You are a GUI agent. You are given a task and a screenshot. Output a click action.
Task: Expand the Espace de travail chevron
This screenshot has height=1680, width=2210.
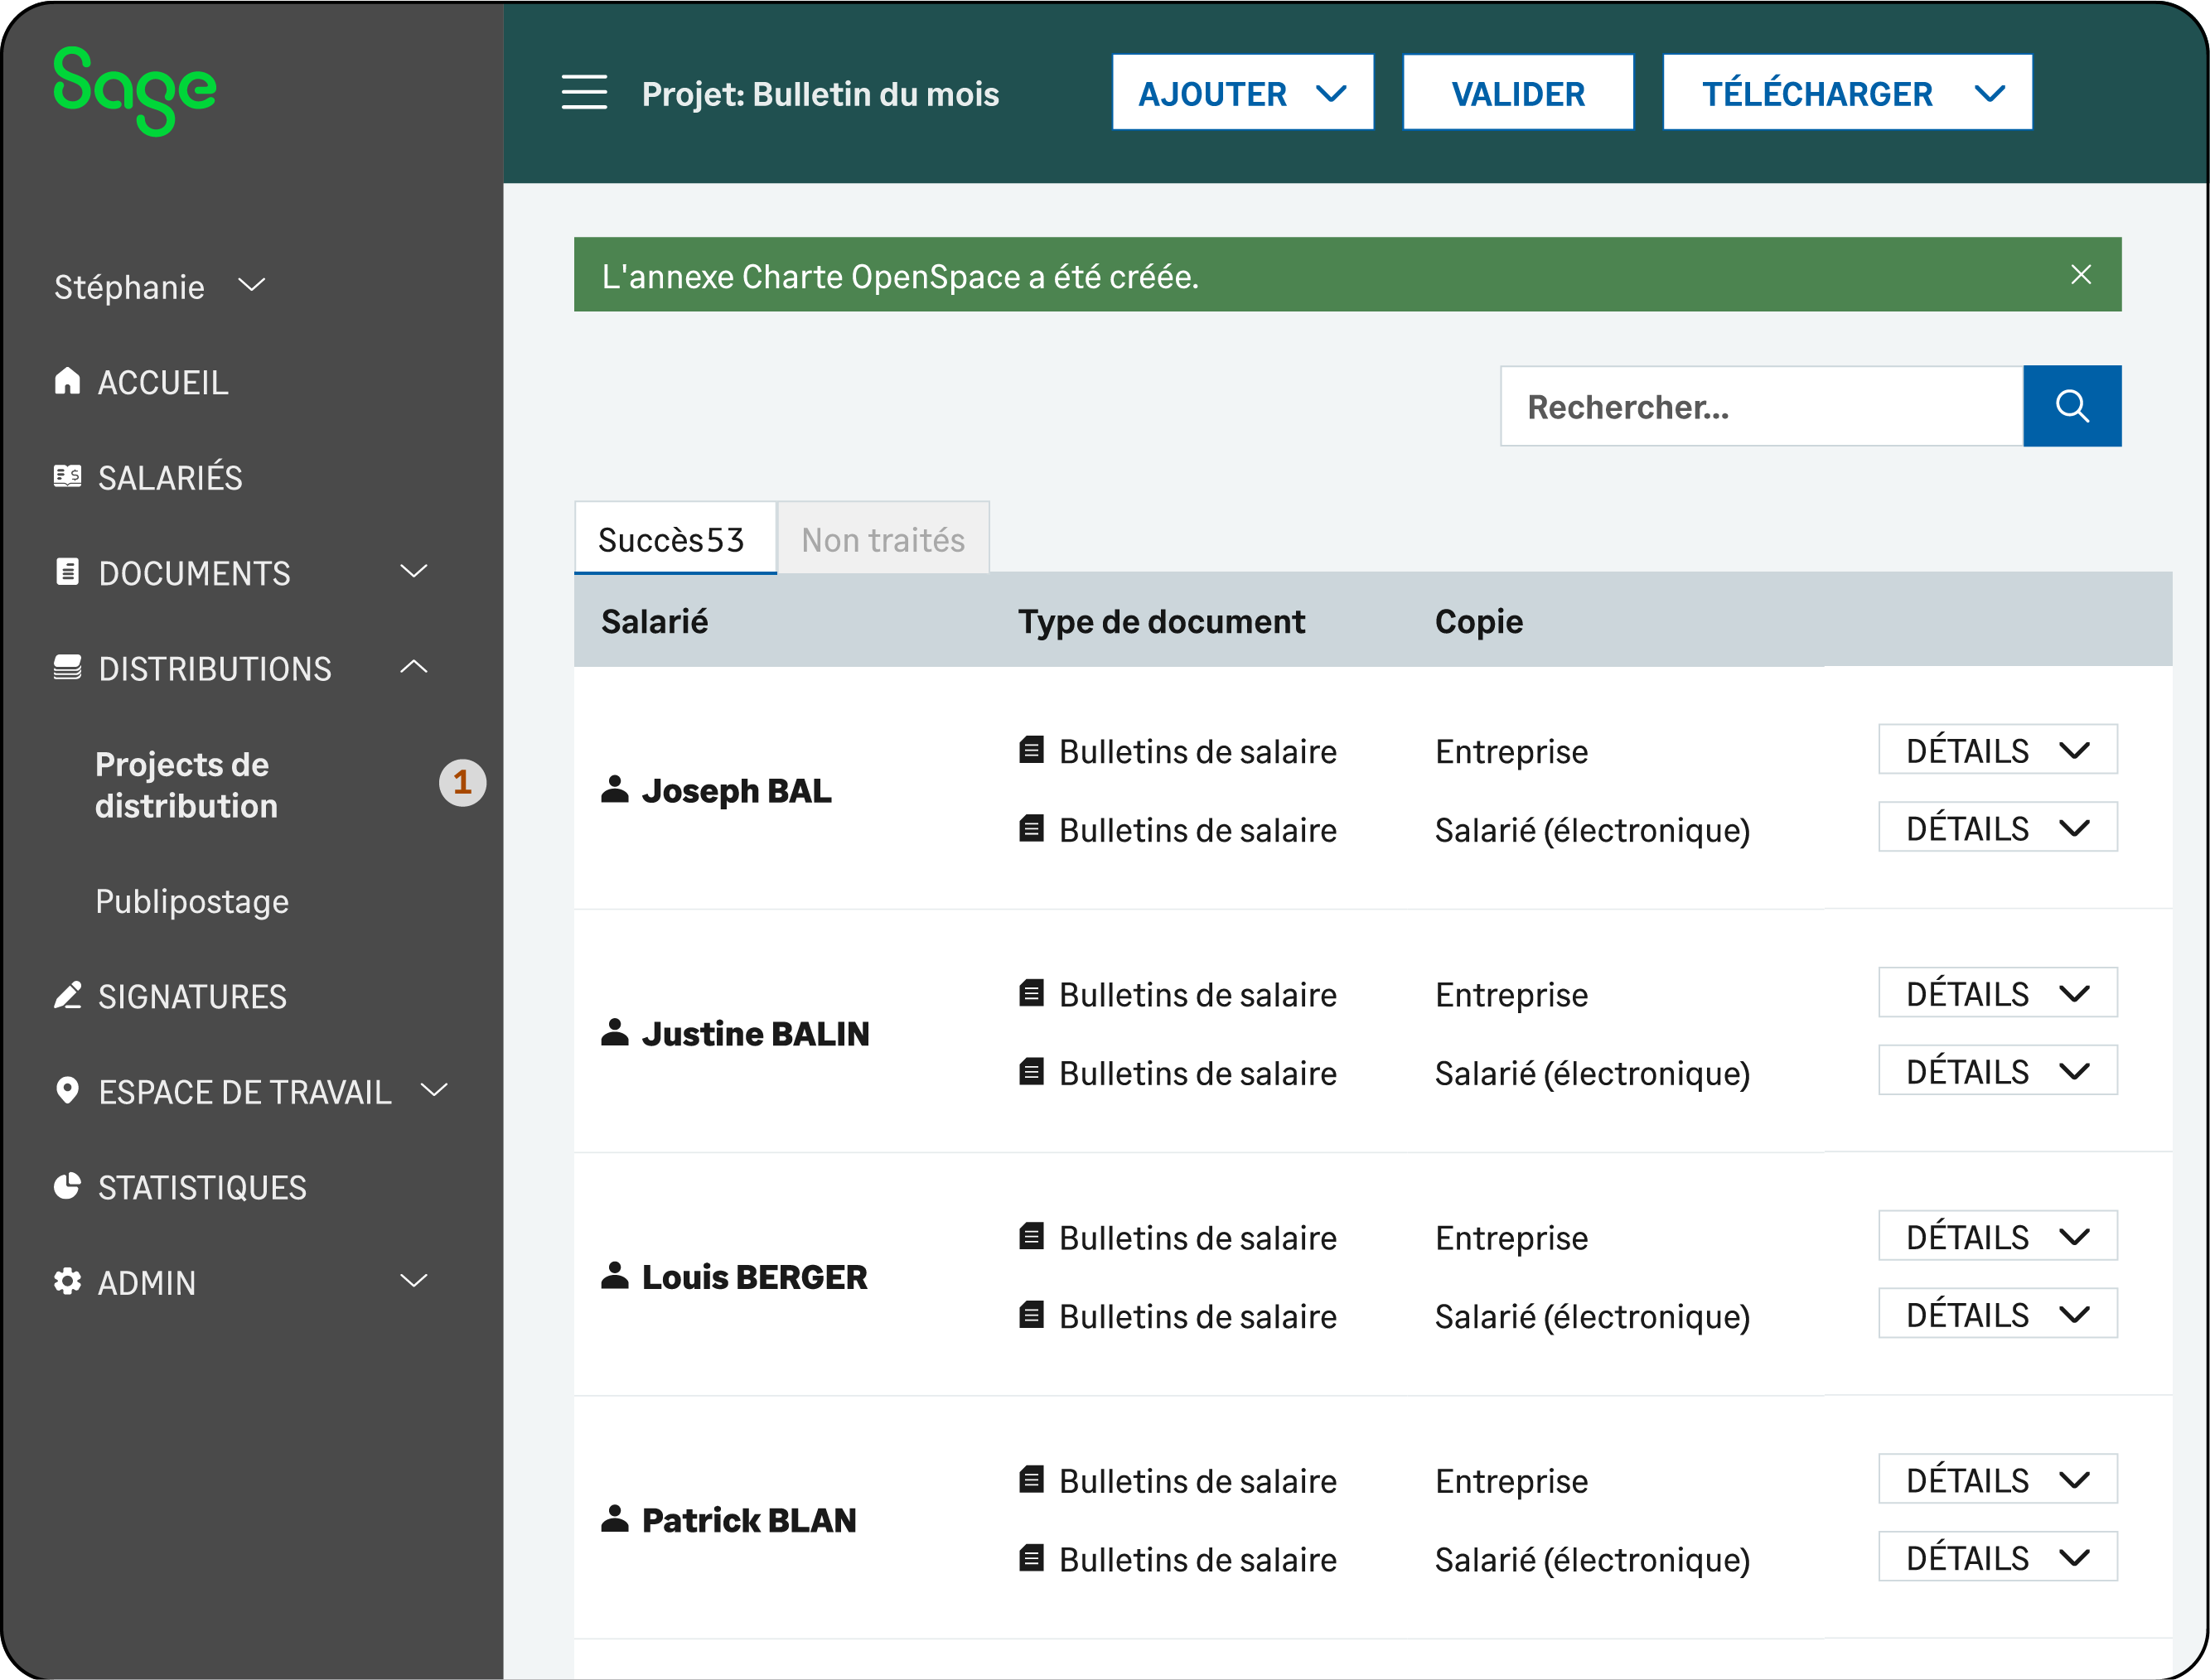coord(433,1090)
